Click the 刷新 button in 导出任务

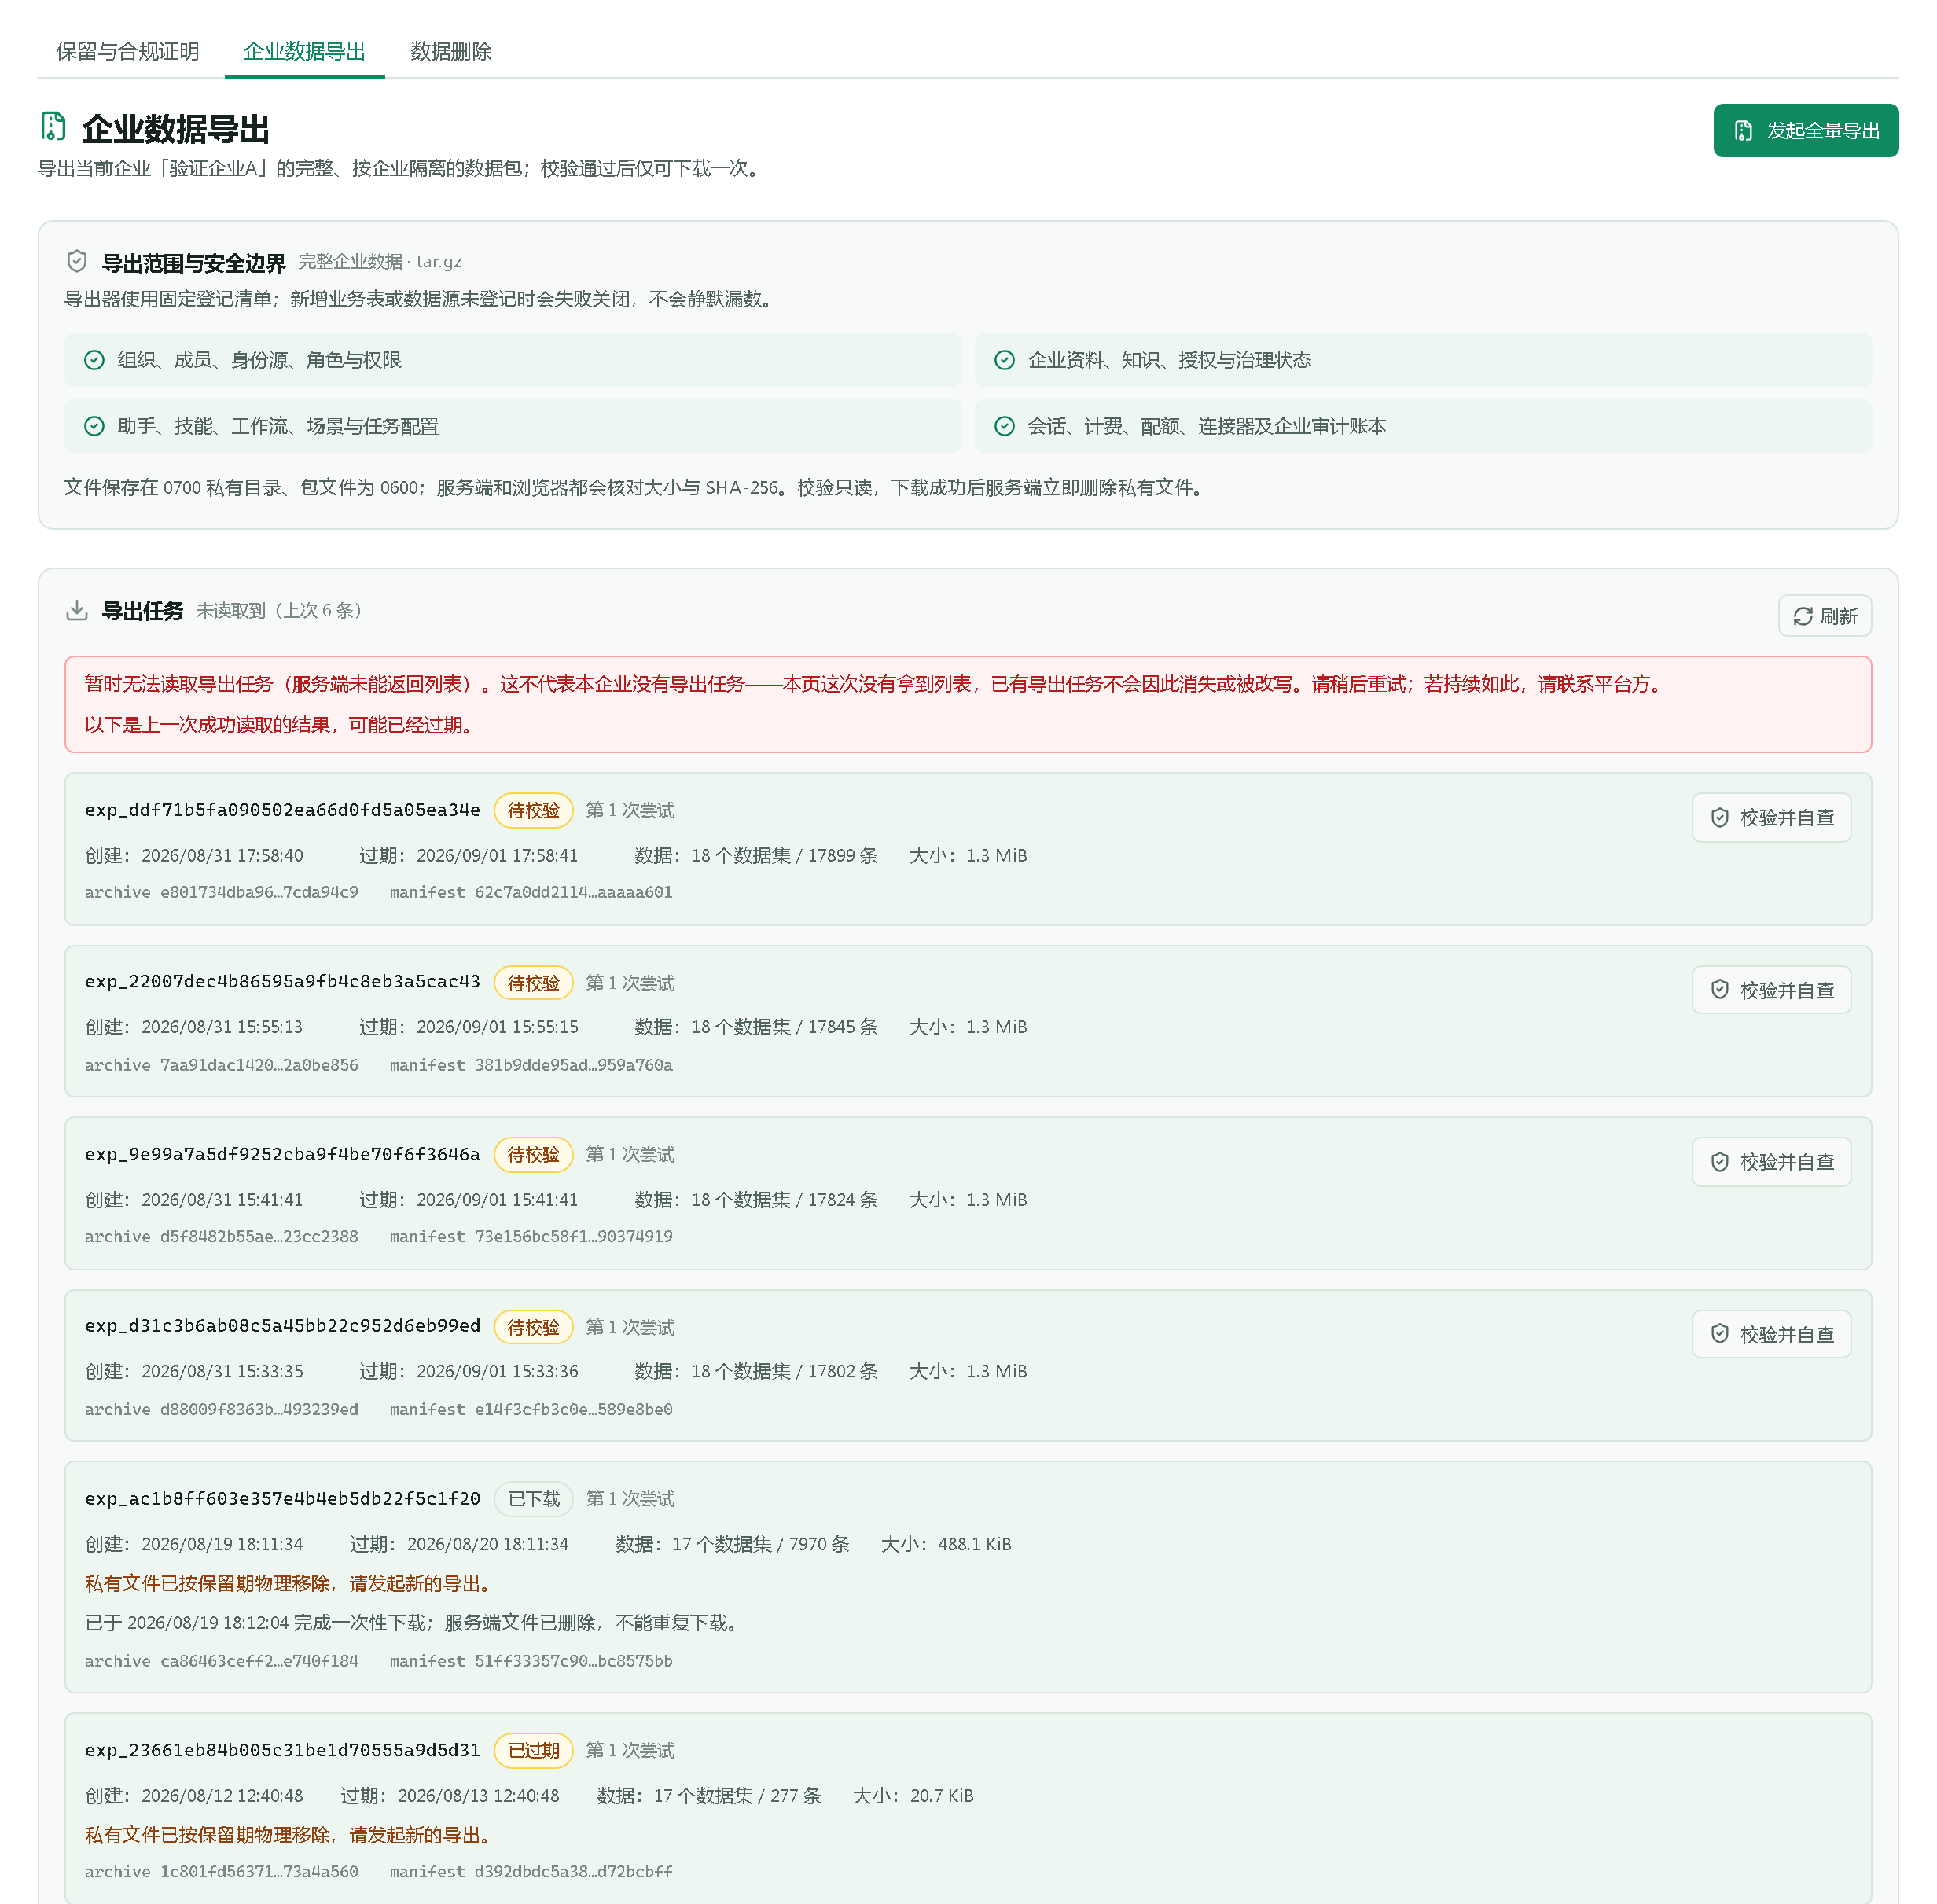1824,616
